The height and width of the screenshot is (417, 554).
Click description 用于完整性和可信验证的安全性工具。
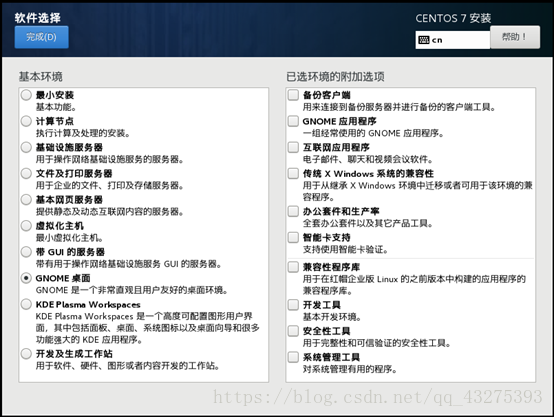pyautogui.click(x=377, y=343)
